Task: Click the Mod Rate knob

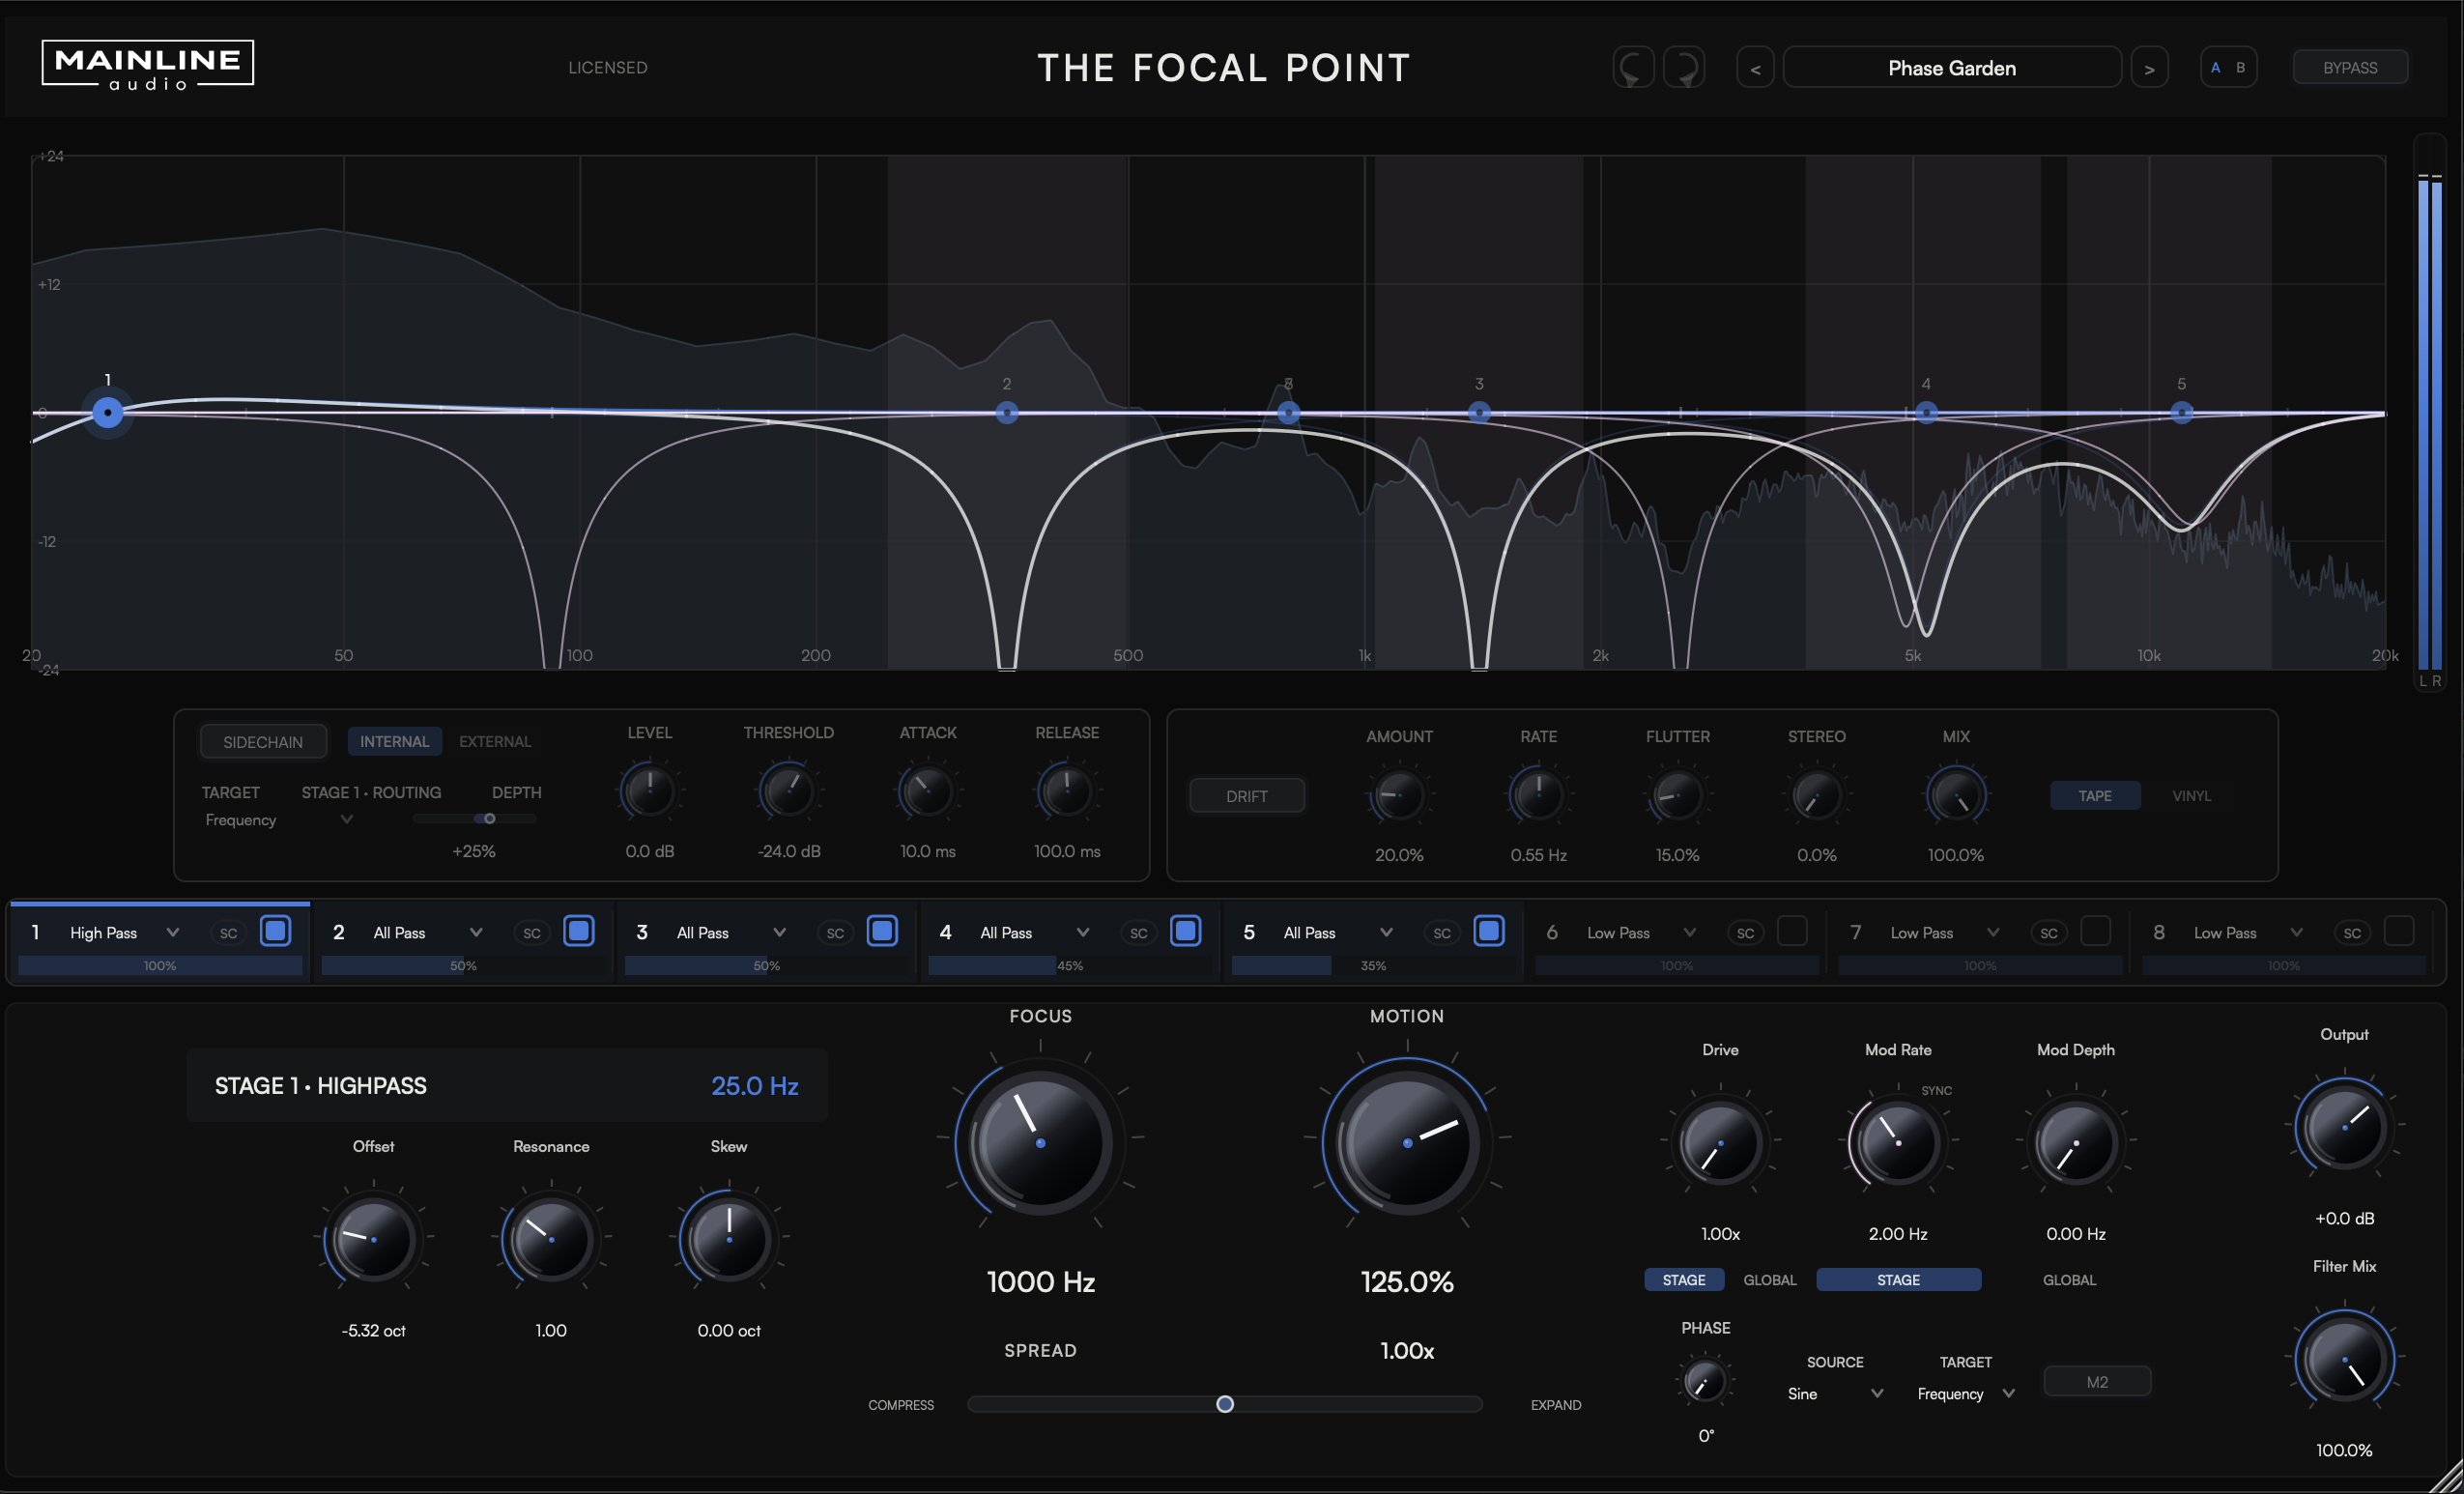Action: [x=1897, y=1142]
